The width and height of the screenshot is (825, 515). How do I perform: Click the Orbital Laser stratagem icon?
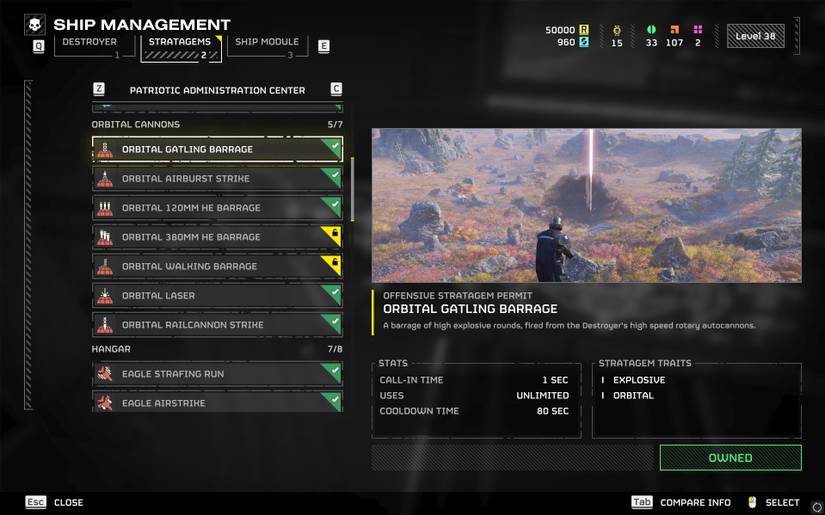(x=105, y=296)
